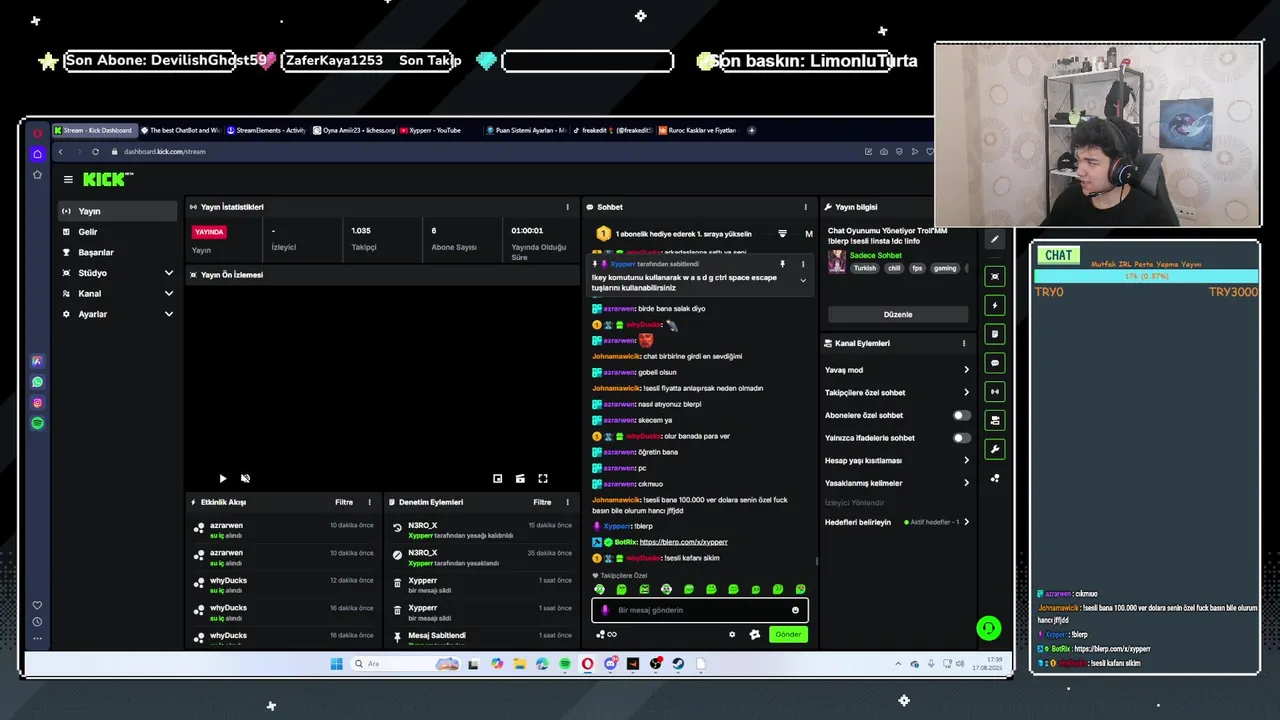Go back in browser navigation
The image size is (1280, 720).
pyautogui.click(x=60, y=152)
